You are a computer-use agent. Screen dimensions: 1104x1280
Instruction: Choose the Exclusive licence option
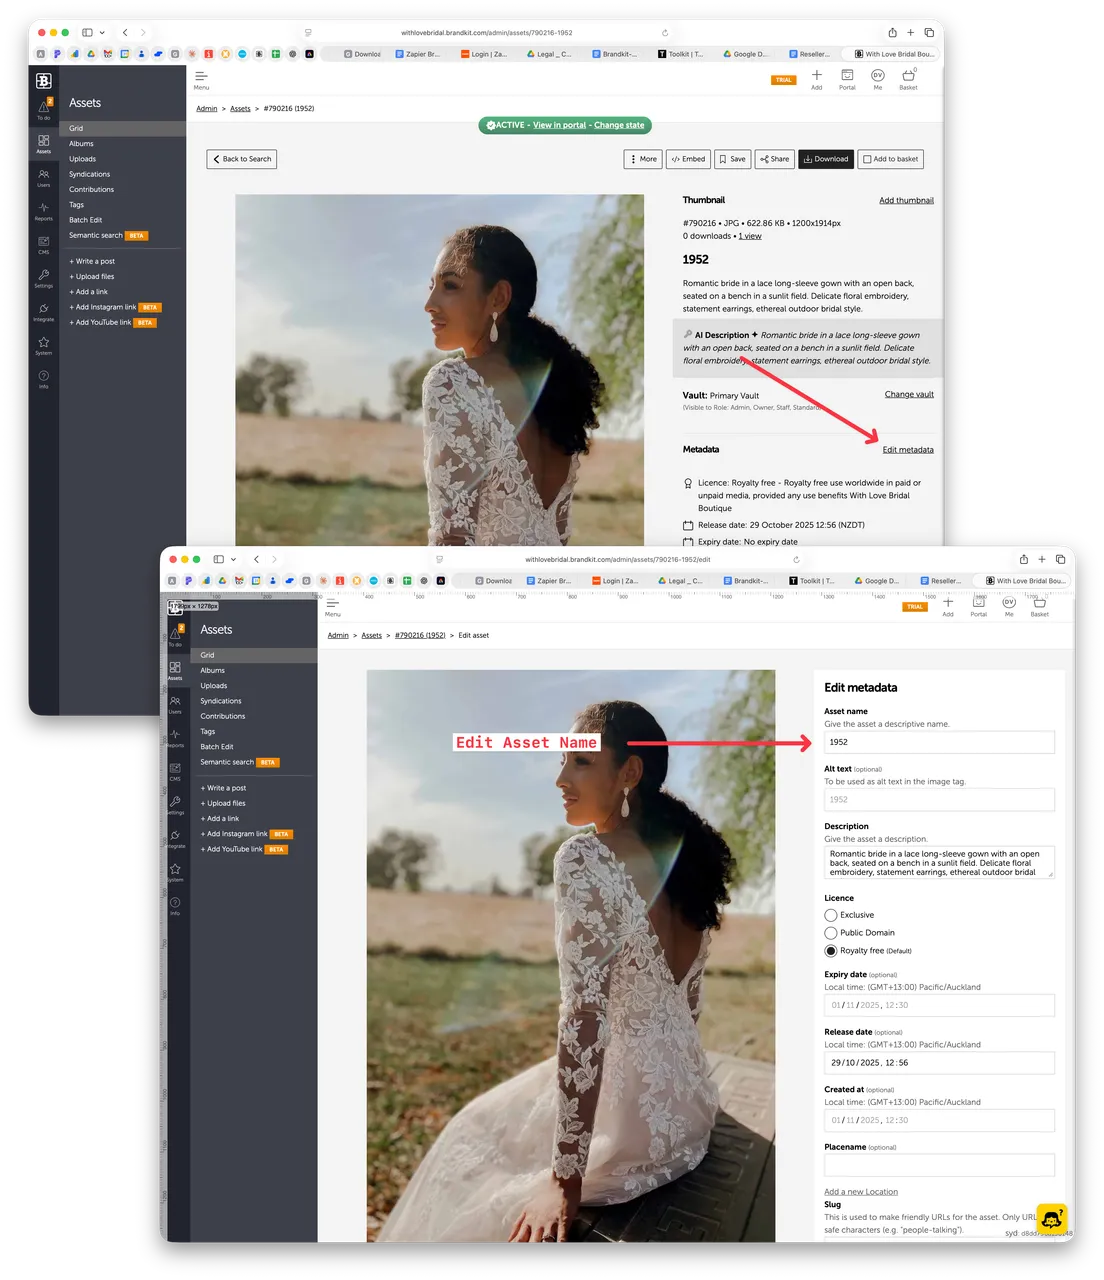[x=831, y=915]
